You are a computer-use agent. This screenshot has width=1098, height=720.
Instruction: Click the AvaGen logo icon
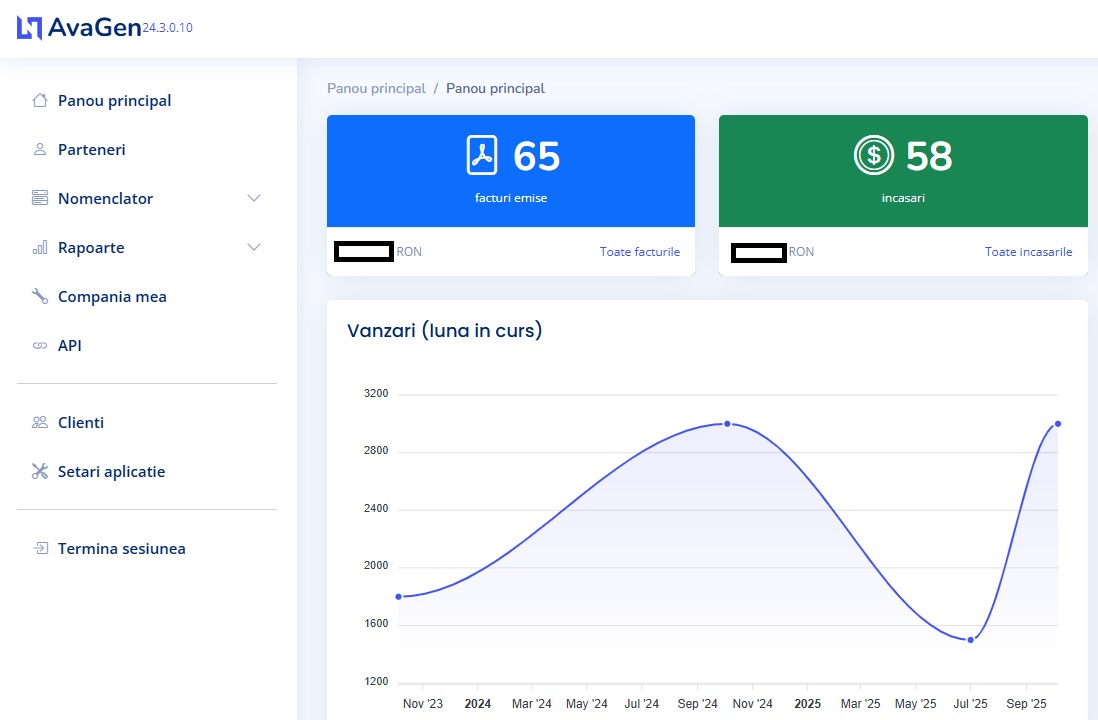click(x=30, y=28)
